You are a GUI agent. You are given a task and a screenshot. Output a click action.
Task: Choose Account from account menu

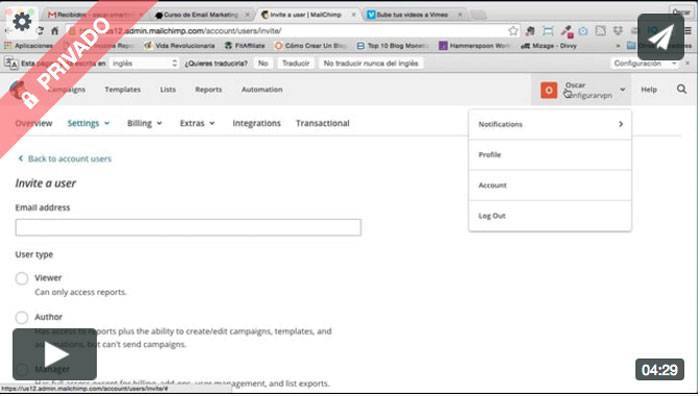click(x=550, y=185)
